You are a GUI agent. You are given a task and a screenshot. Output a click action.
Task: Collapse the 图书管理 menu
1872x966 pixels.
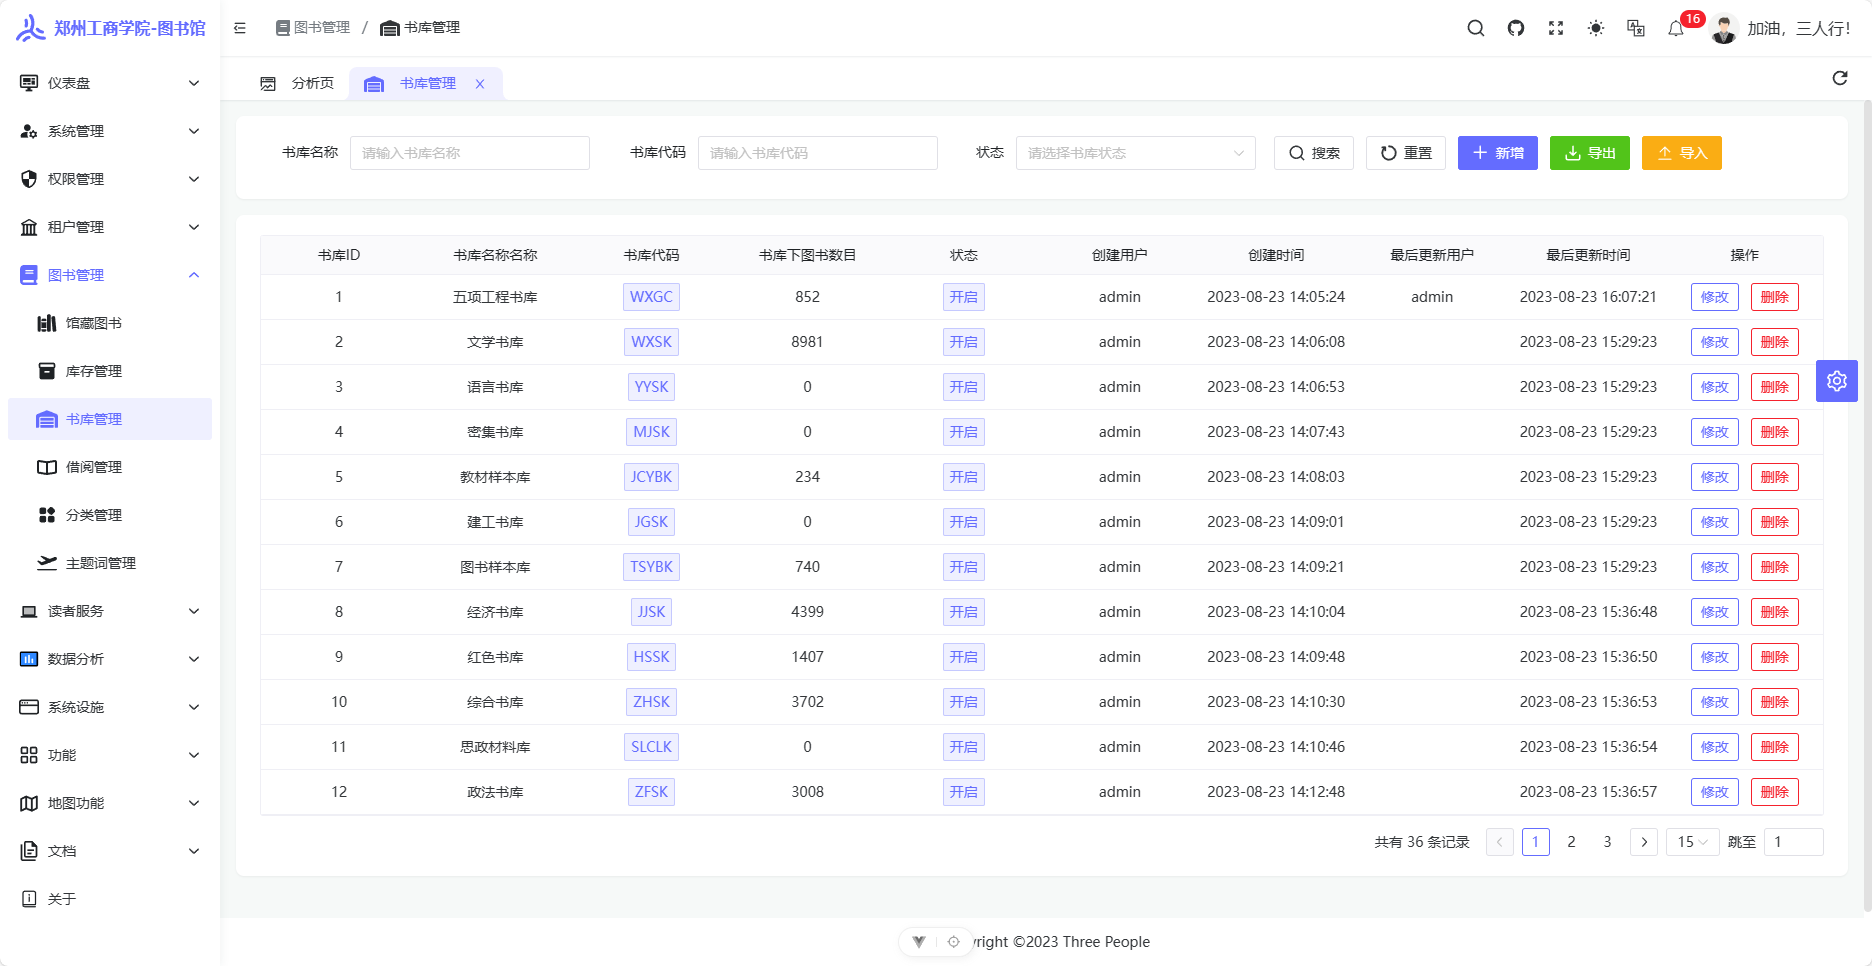(110, 275)
